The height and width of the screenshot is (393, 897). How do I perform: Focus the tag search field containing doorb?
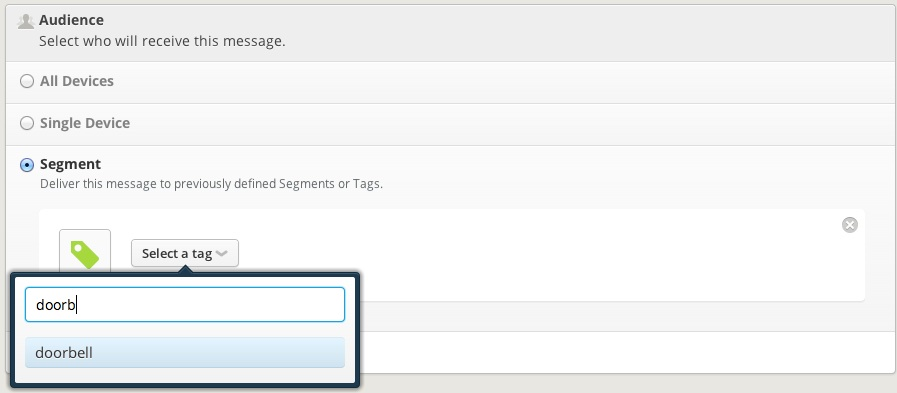tap(185, 305)
